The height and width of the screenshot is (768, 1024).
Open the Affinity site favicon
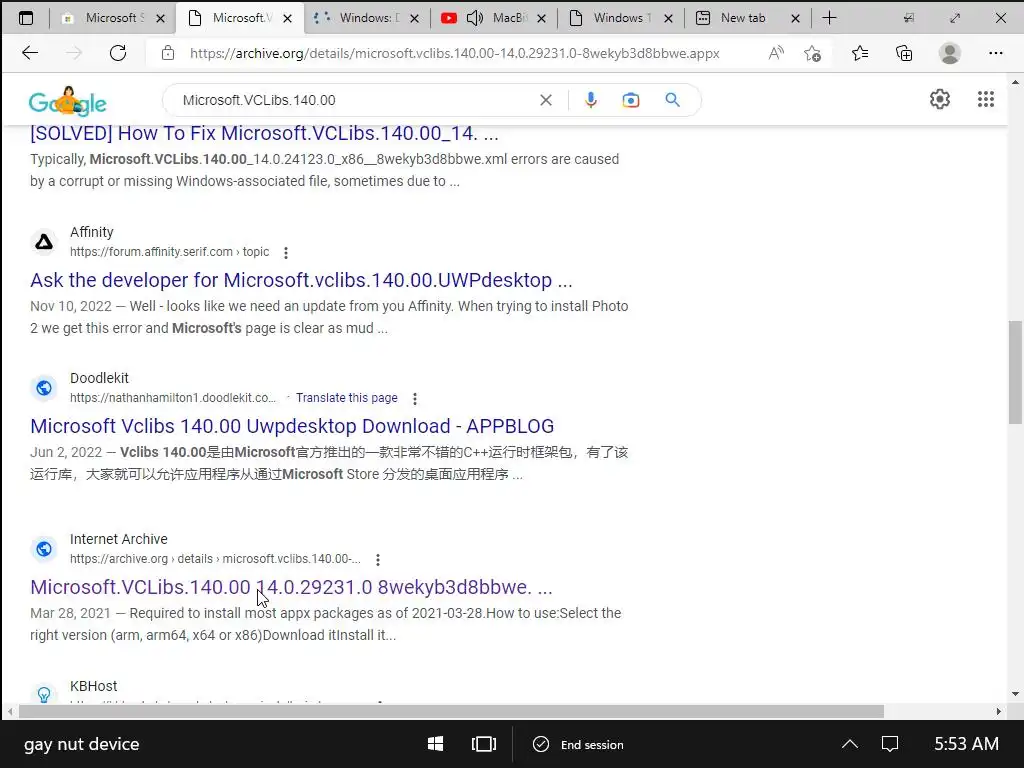click(44, 242)
